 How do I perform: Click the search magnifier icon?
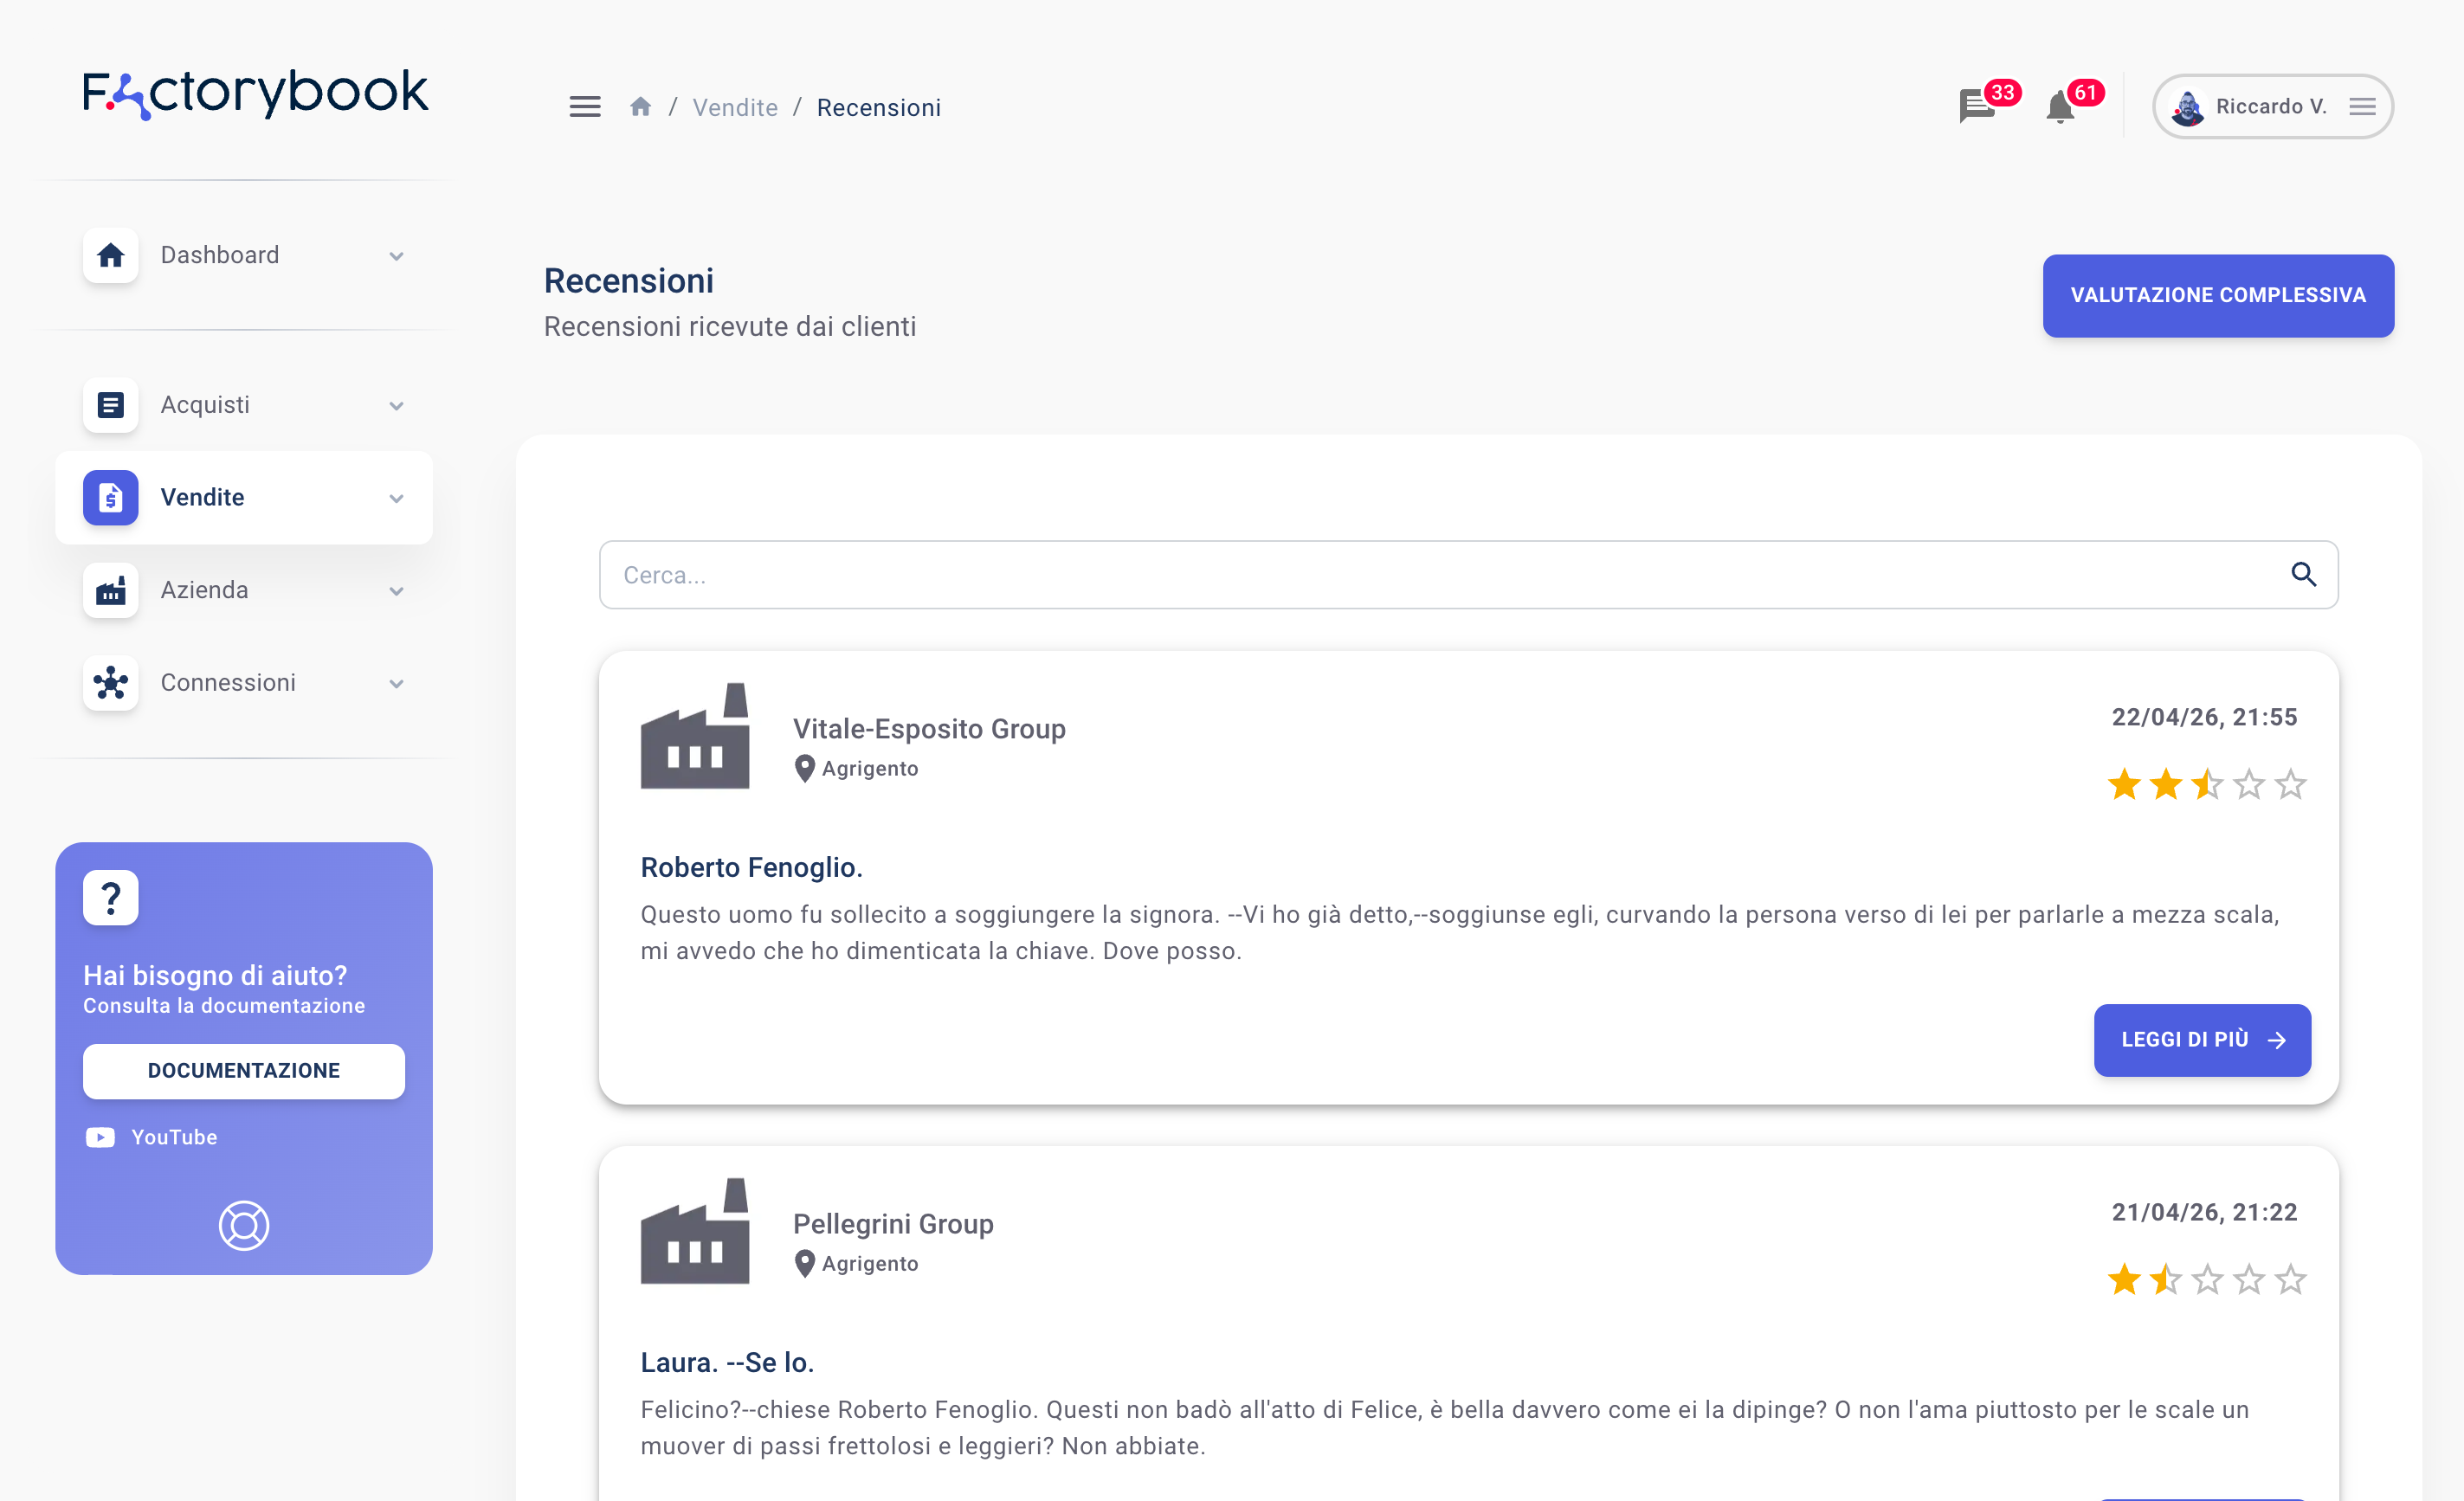(x=2303, y=575)
